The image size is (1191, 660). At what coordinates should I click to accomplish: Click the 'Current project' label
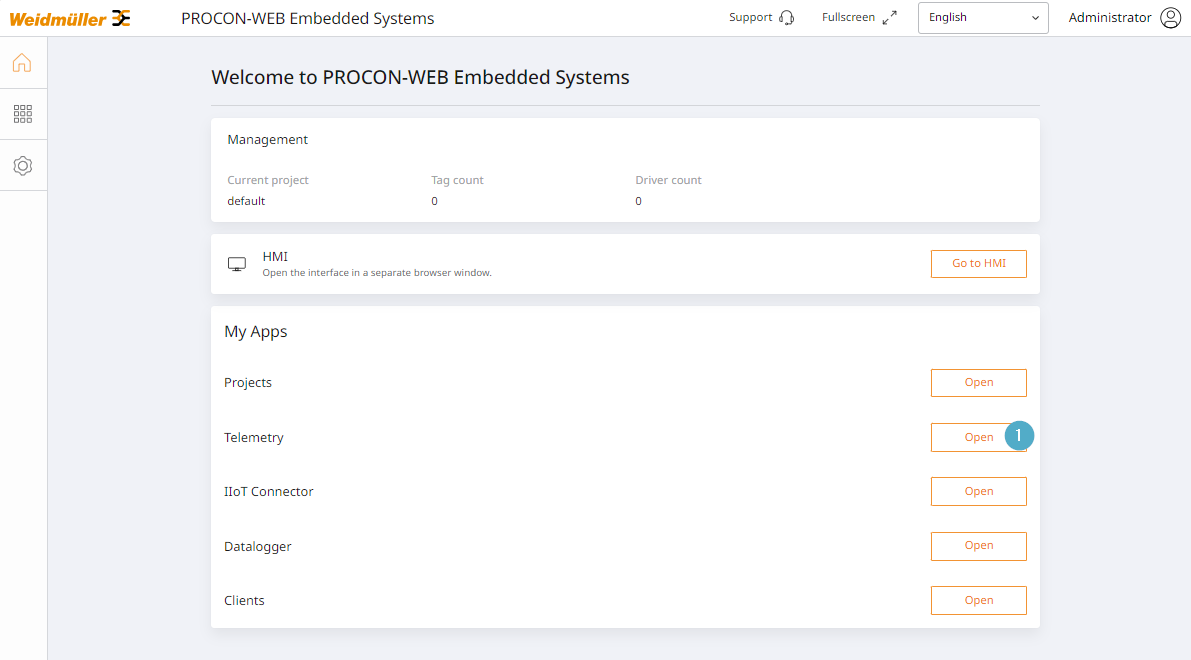coord(268,180)
